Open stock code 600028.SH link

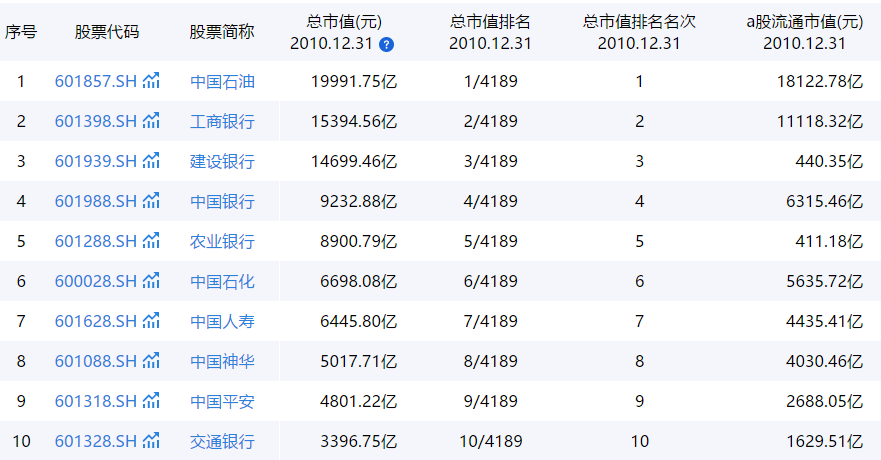point(96,281)
